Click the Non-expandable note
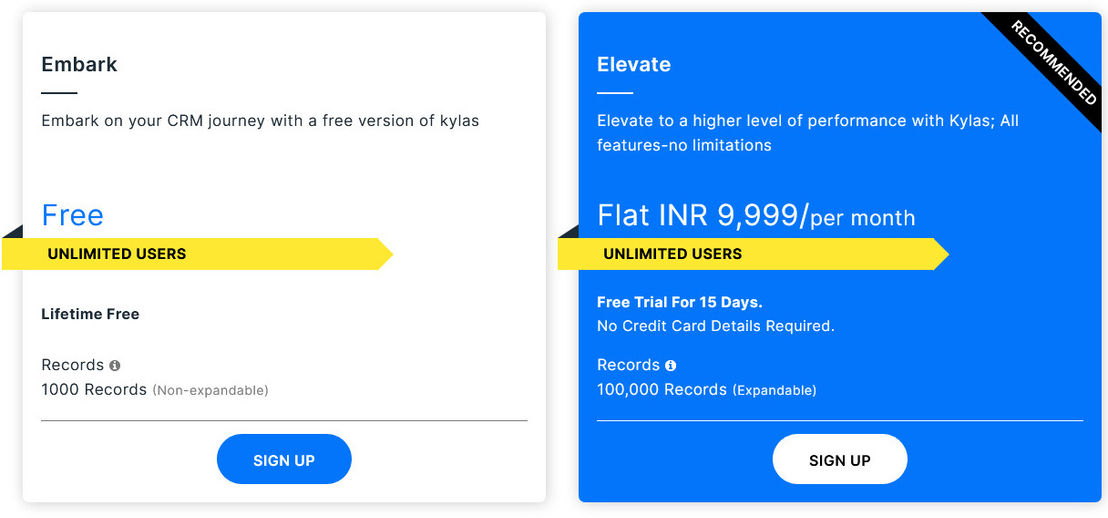The width and height of the screenshot is (1108, 518). 211,390
